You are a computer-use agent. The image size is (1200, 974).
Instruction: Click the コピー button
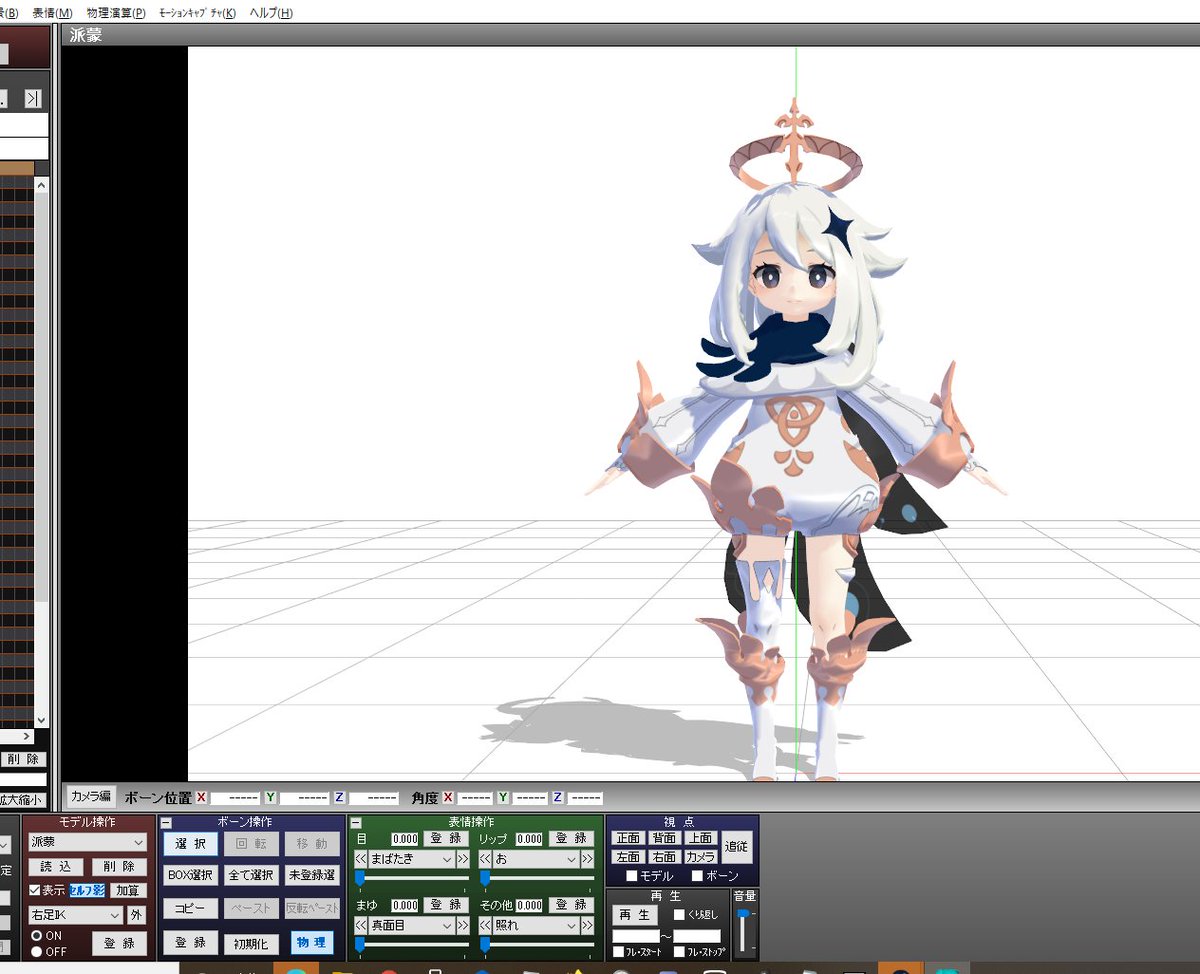click(190, 909)
